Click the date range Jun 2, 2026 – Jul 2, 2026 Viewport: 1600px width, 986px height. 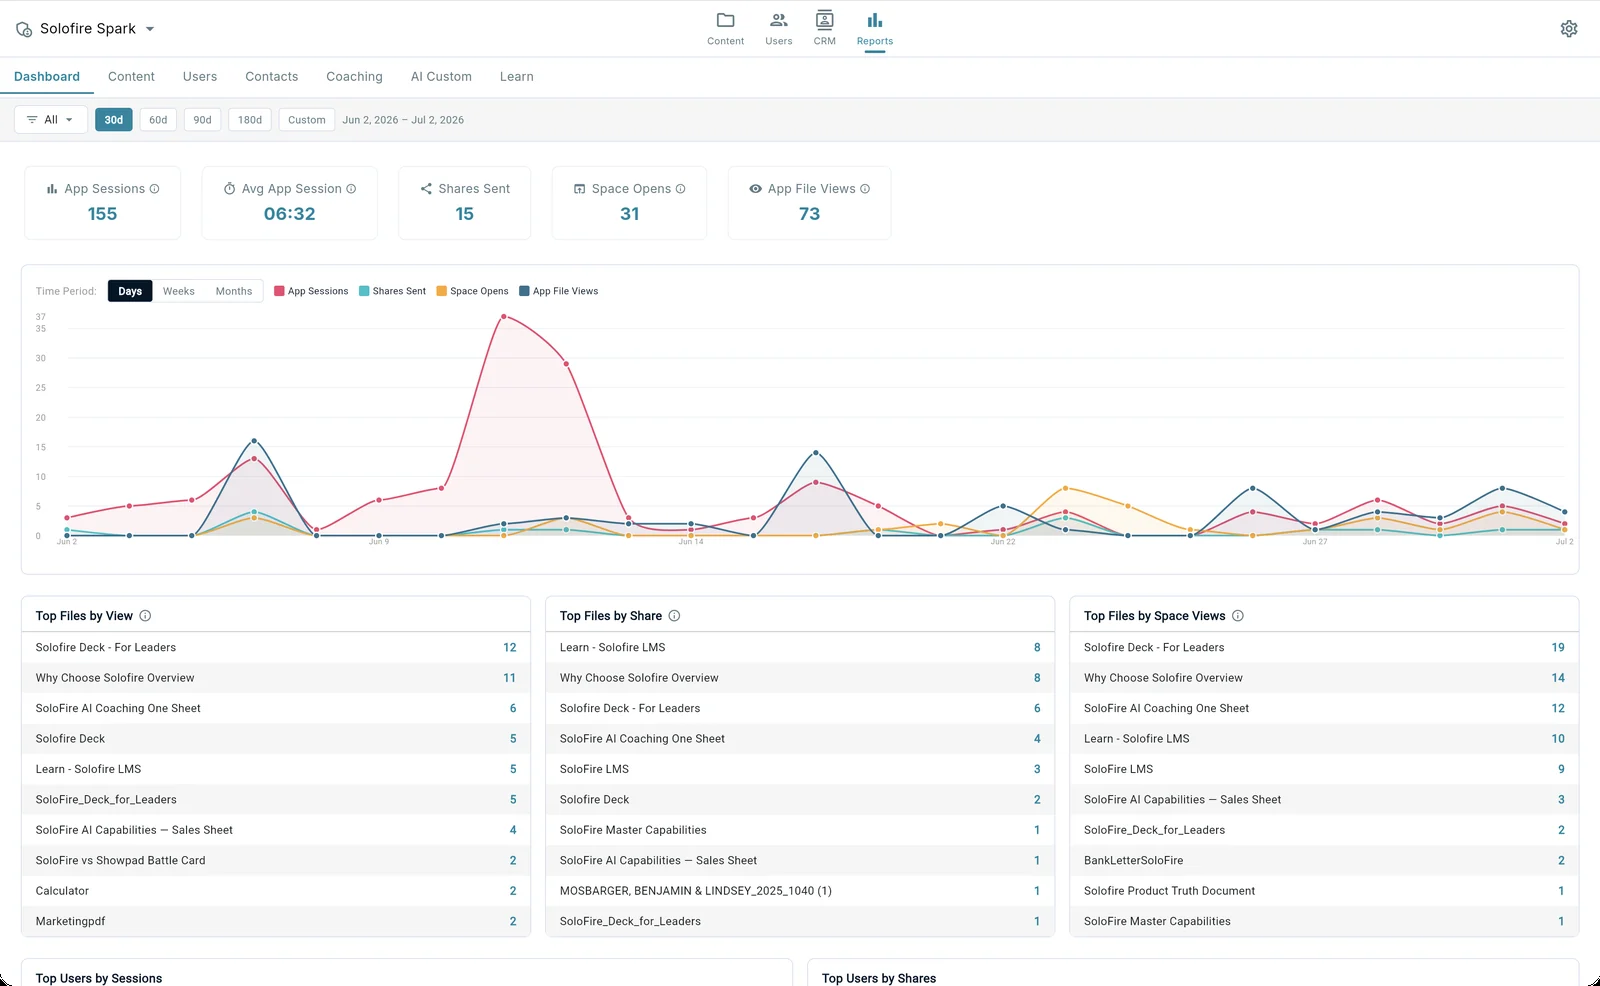click(403, 120)
